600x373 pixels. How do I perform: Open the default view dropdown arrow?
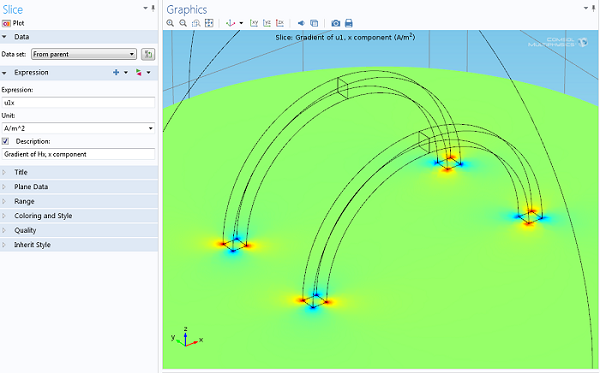pyautogui.click(x=241, y=23)
